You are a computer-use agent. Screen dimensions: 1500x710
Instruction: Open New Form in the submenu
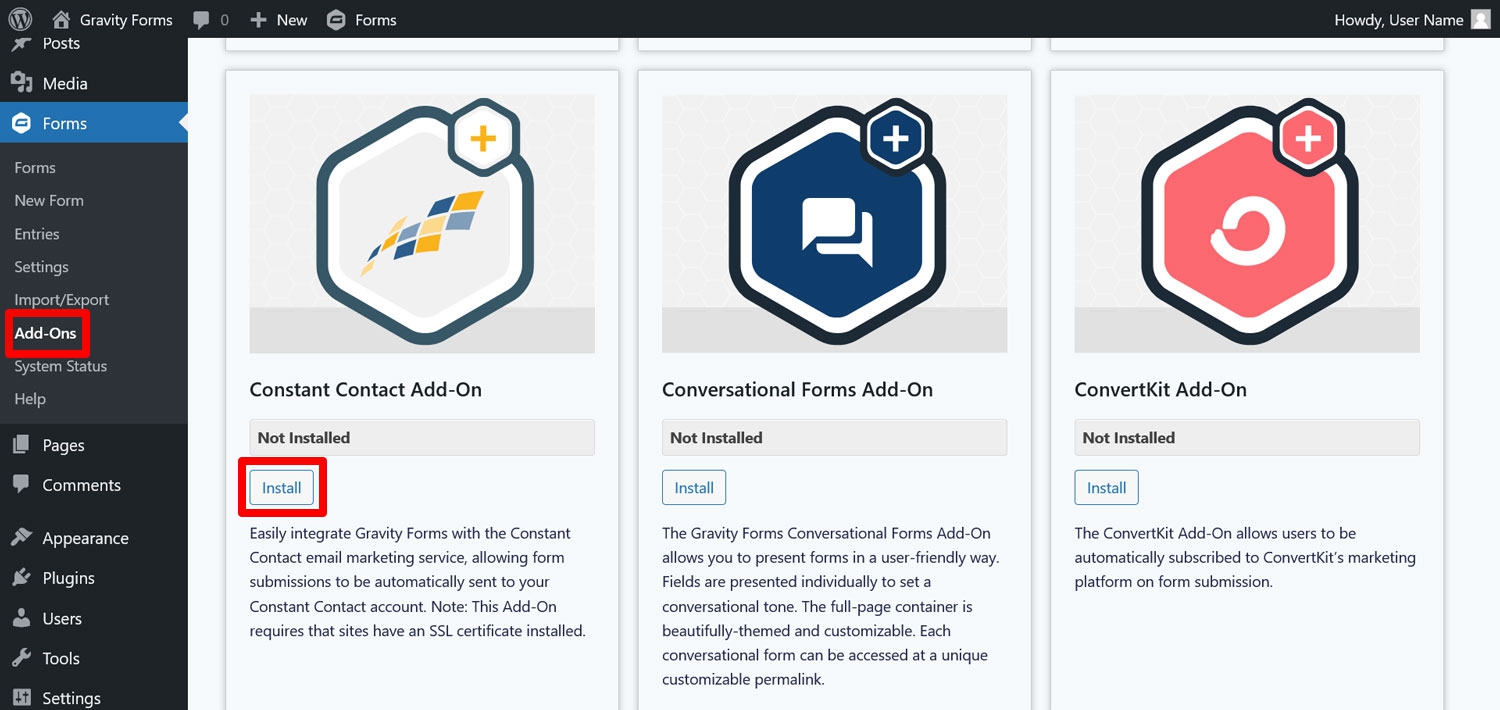coord(49,200)
